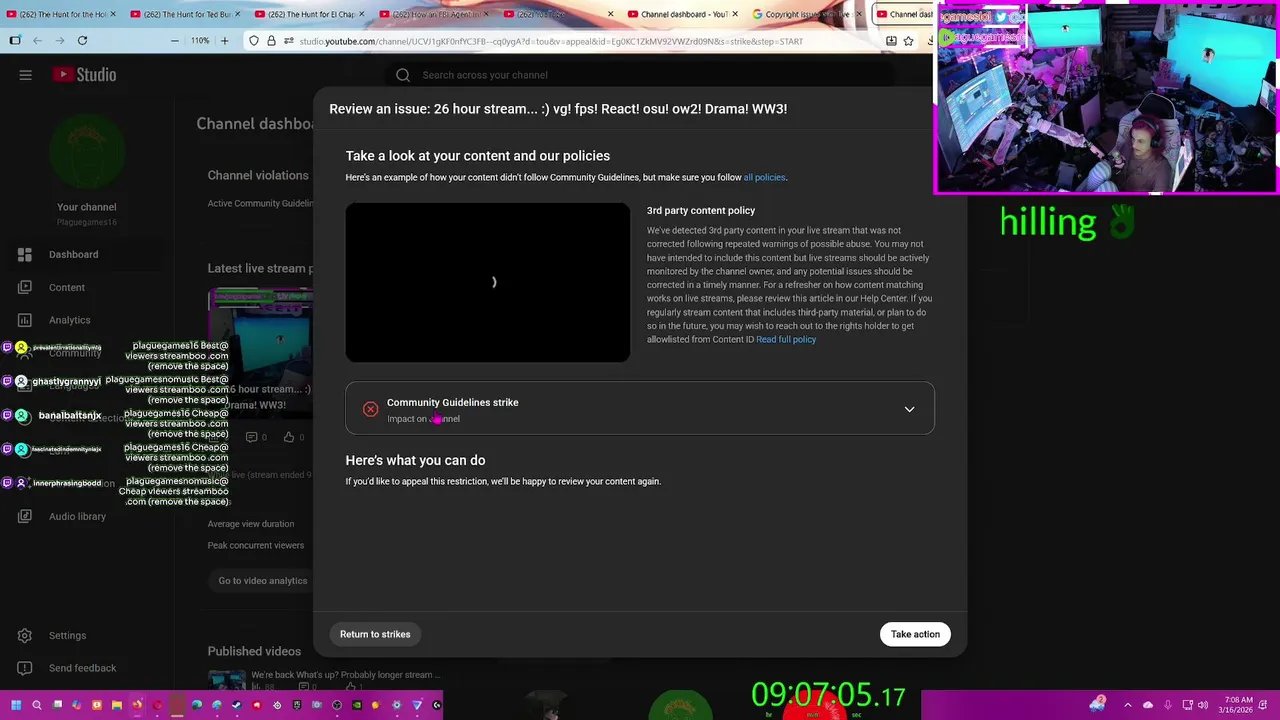Click the Return to strikes button
Image resolution: width=1280 pixels, height=720 pixels.
(375, 634)
